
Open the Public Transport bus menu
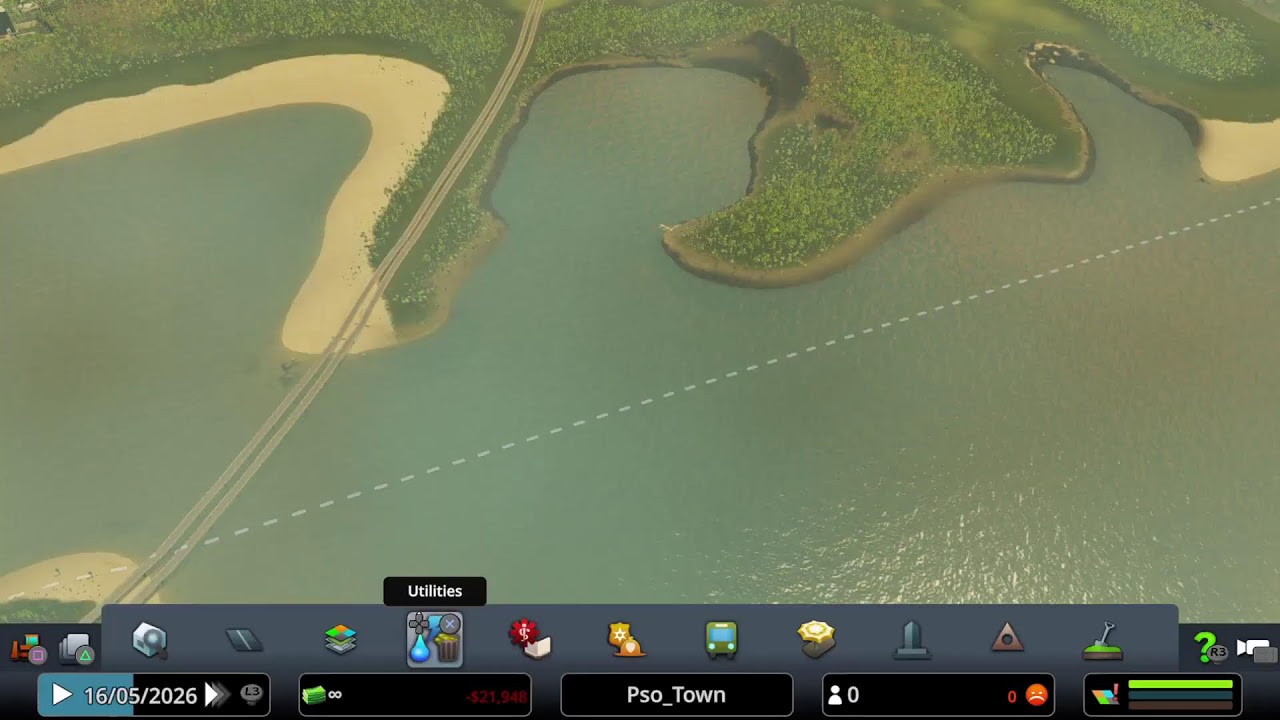point(721,639)
